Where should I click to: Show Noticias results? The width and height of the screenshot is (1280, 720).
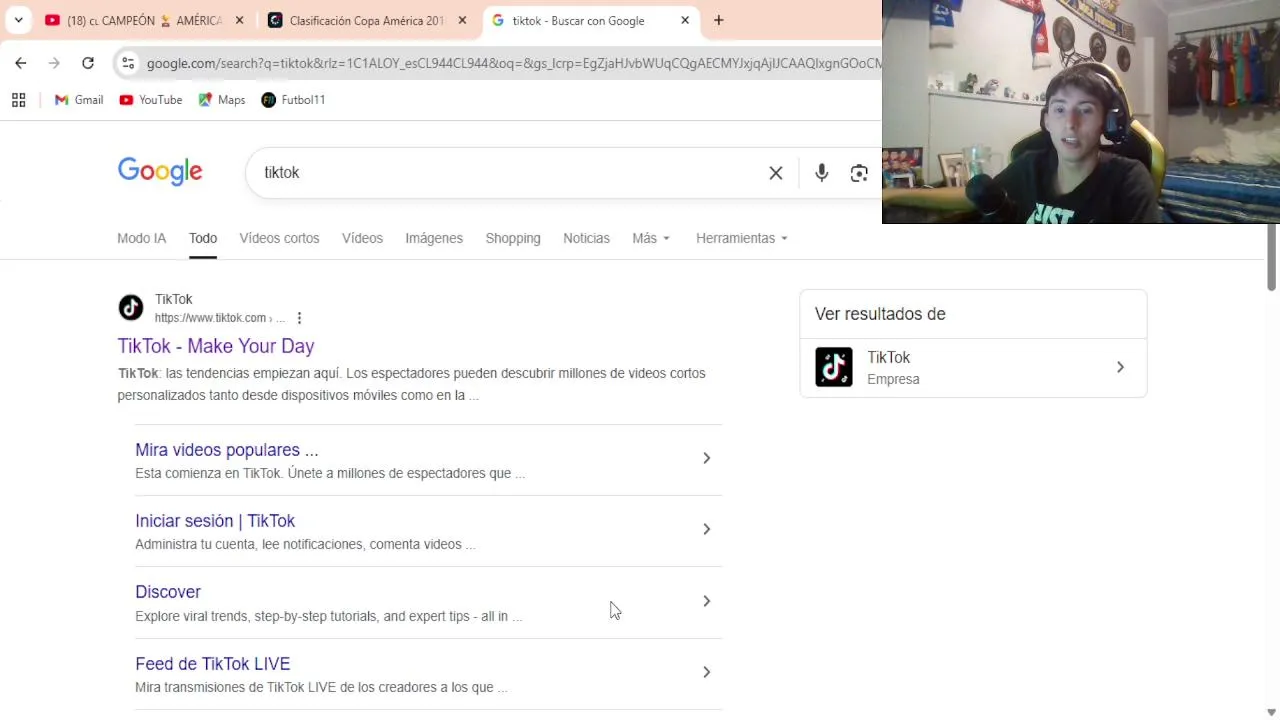(x=586, y=238)
